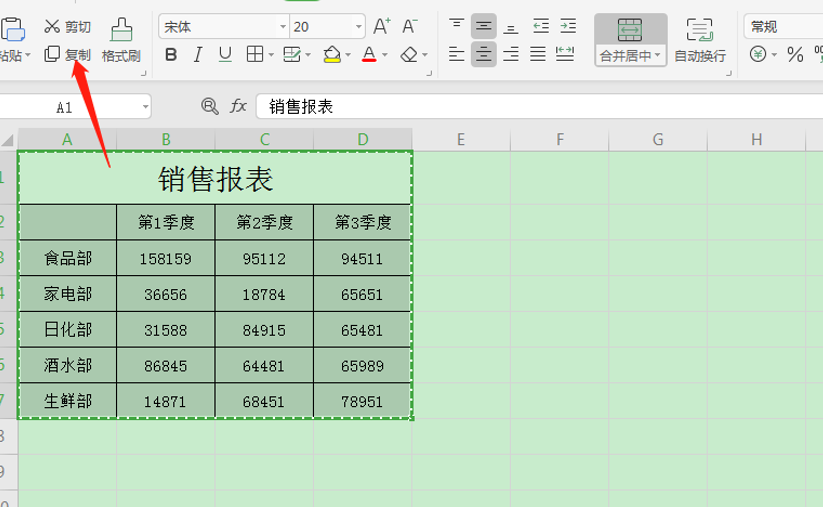823x507 pixels.
Task: Decrease indent icon
Action: click(x=541, y=26)
